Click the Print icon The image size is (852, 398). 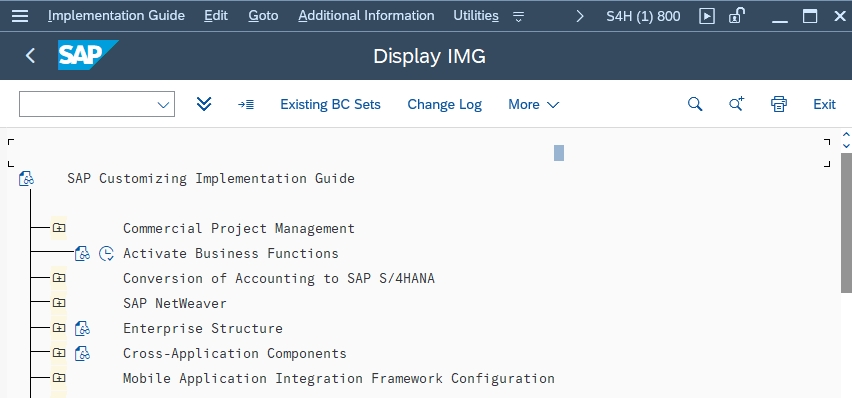tap(779, 104)
